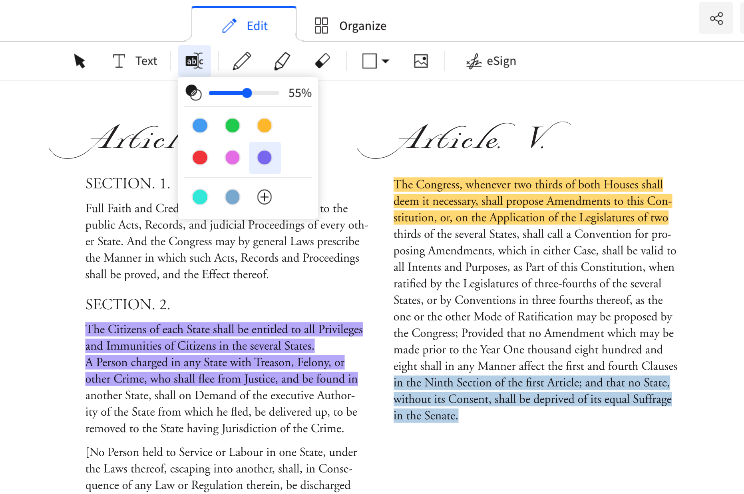Switch to the Edit tab

pos(244,25)
